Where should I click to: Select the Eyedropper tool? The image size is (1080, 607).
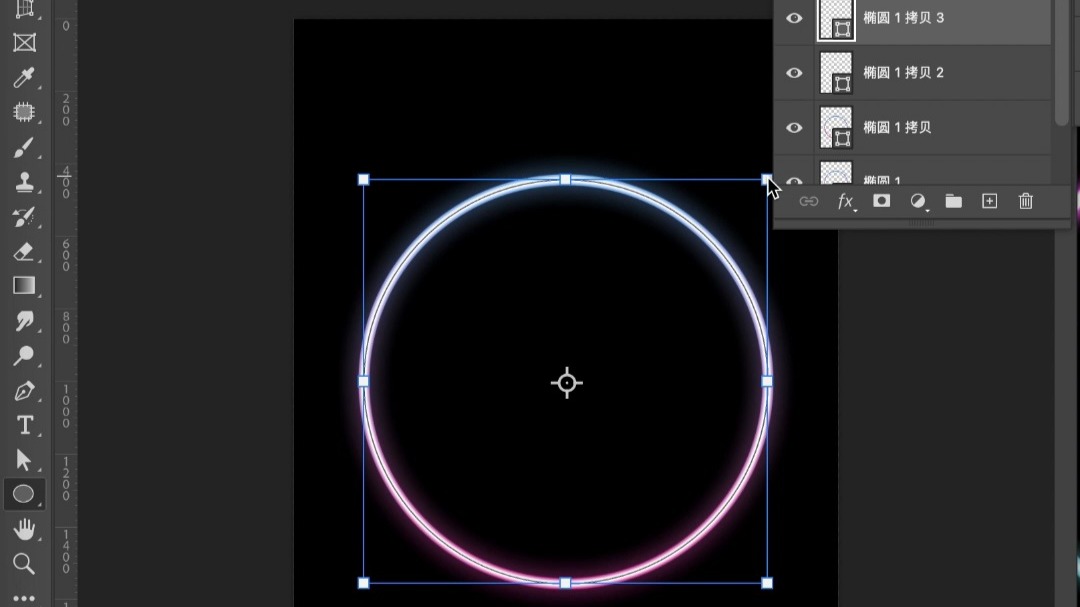click(24, 78)
